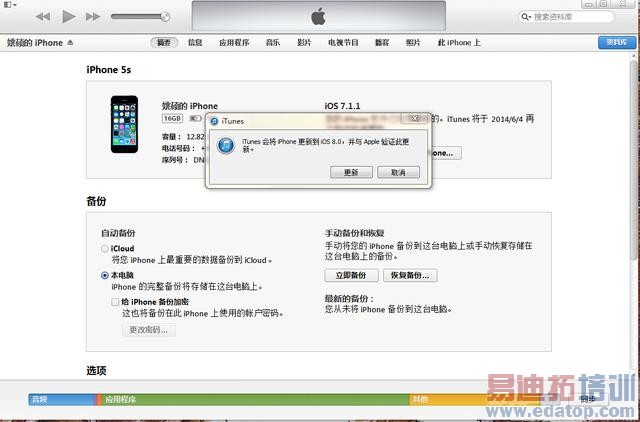The image size is (640, 422).
Task: Click the Apple logo display area
Action: (319, 16)
